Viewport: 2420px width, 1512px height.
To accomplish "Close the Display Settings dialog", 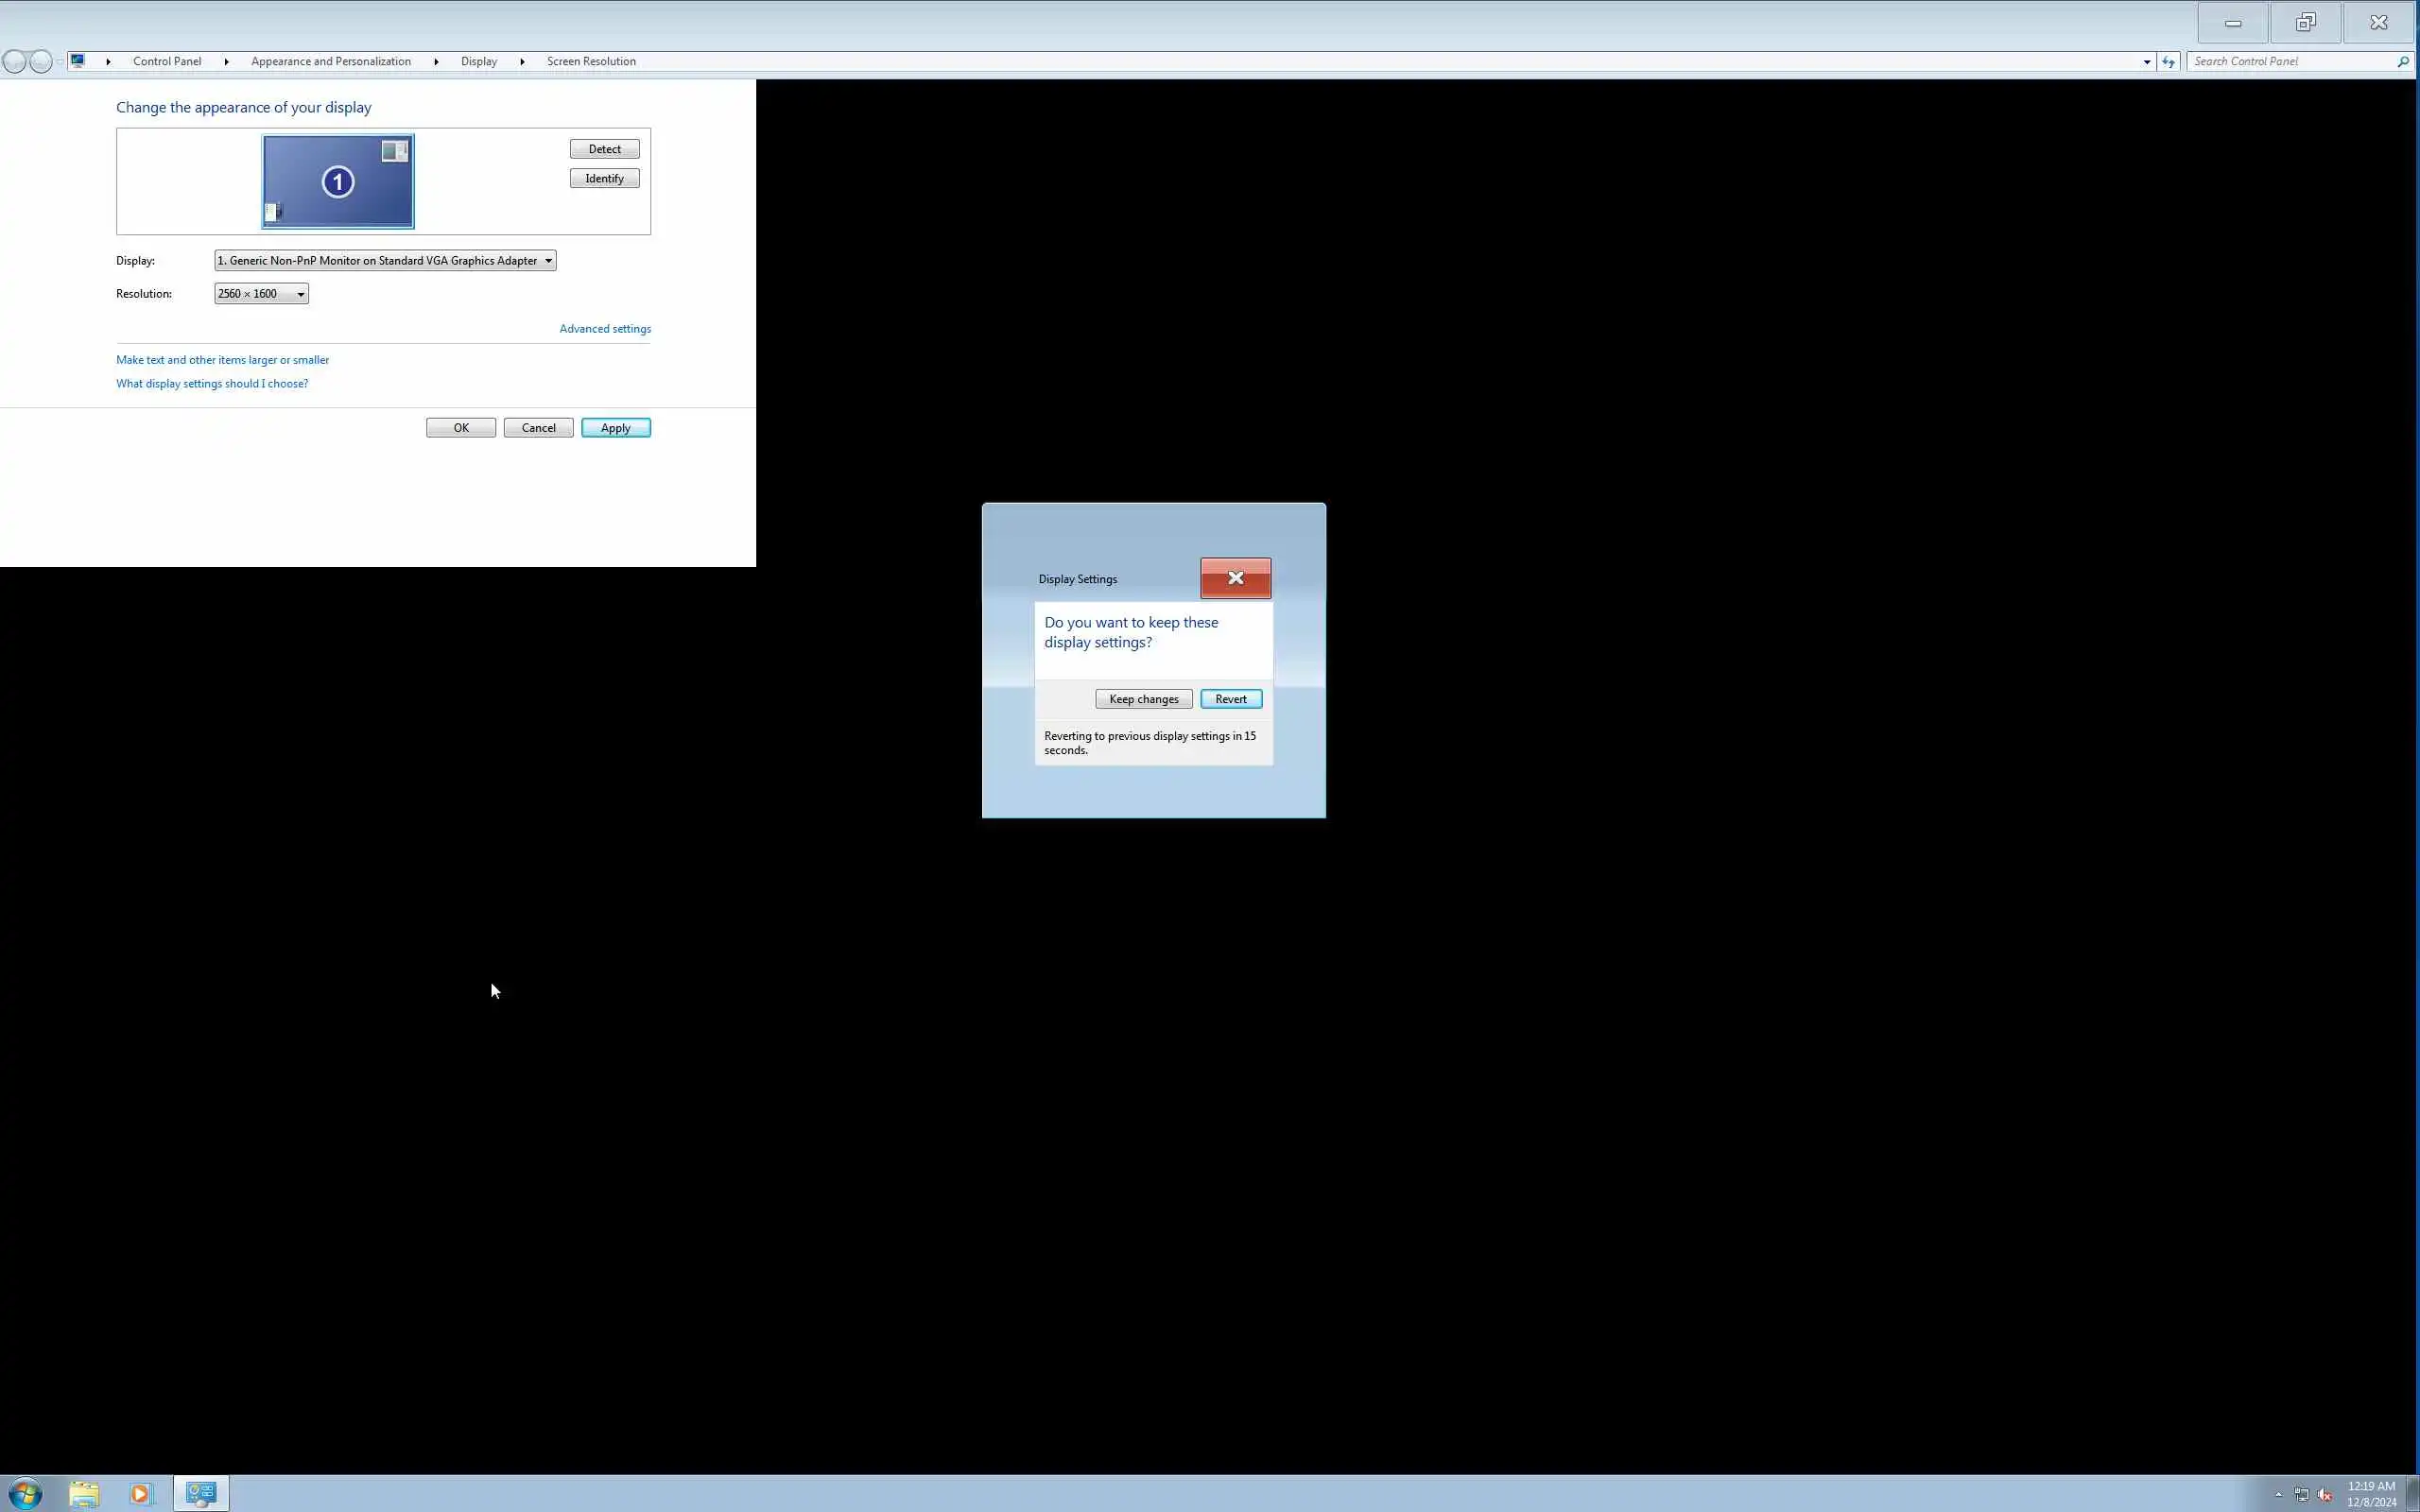I will point(1235,578).
